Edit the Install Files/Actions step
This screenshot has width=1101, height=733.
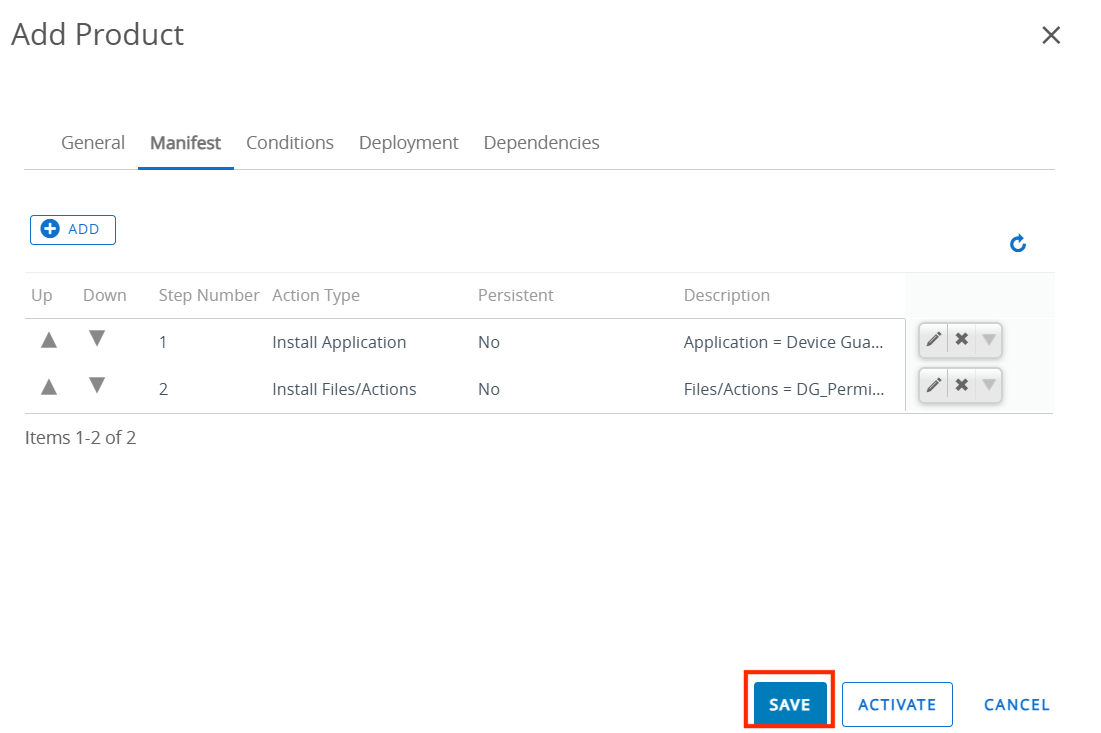[933, 385]
